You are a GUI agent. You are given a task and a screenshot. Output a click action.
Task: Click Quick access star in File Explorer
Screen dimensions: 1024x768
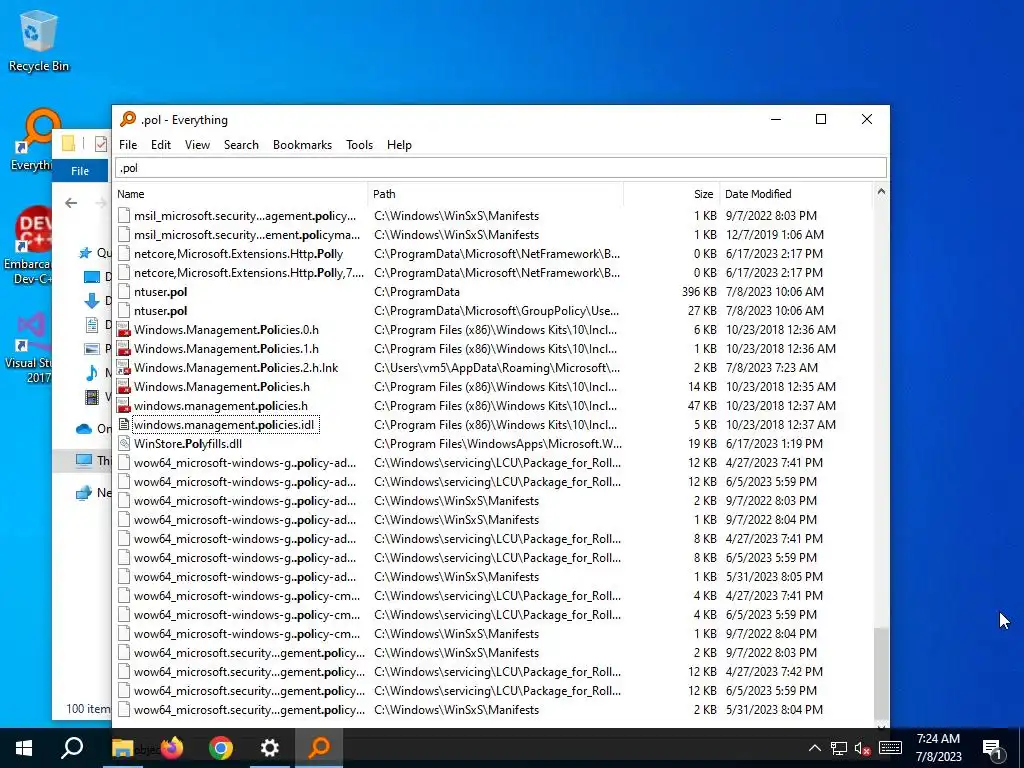pyautogui.click(x=85, y=253)
